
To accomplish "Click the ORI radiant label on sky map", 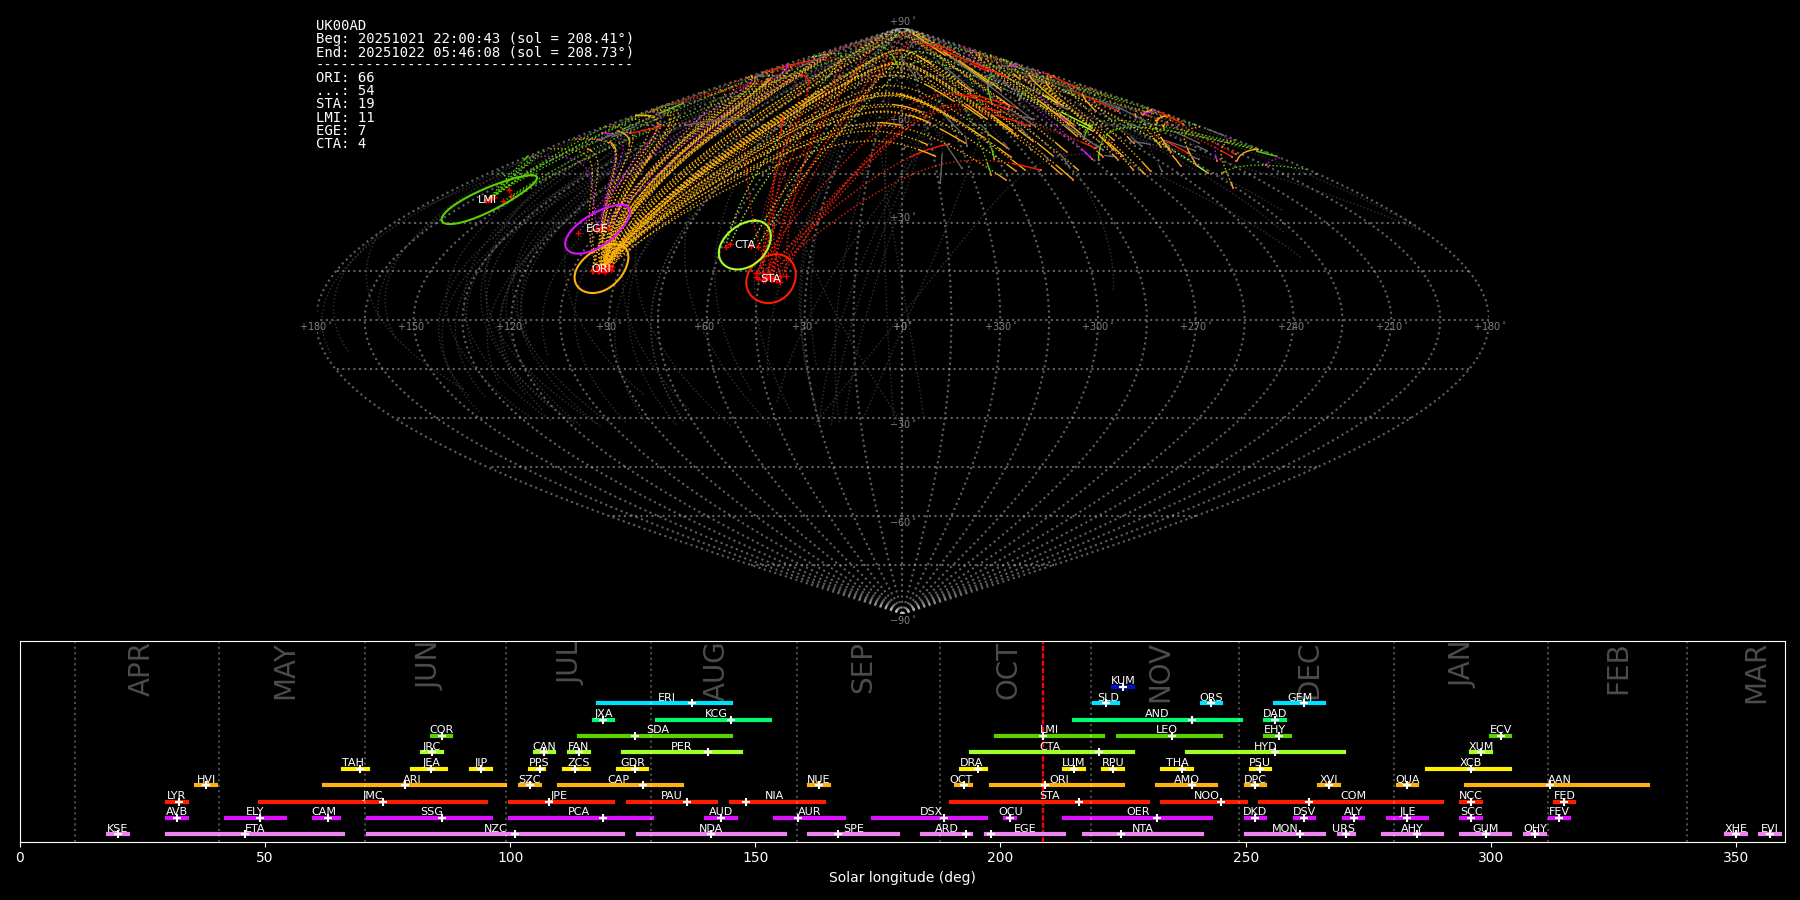I will point(601,269).
